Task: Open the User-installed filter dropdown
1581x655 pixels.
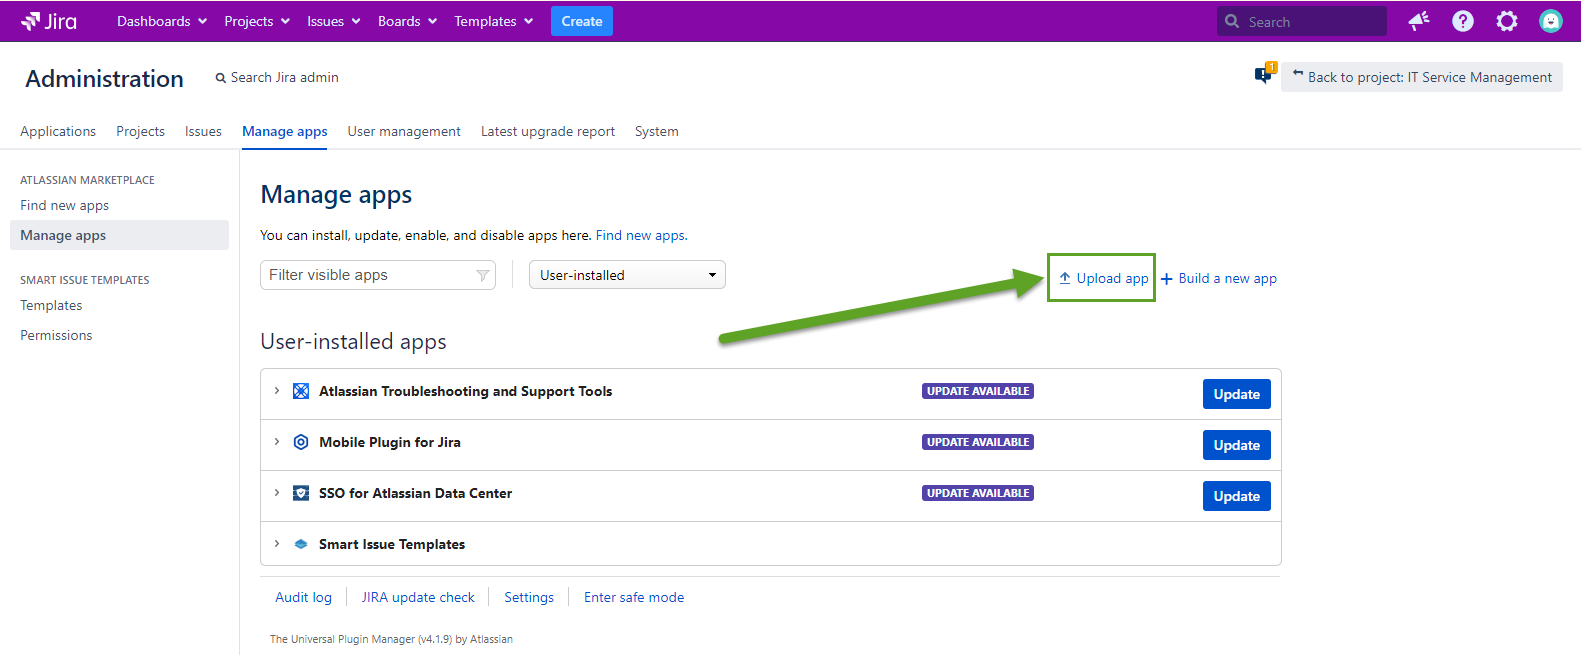Action: [627, 275]
